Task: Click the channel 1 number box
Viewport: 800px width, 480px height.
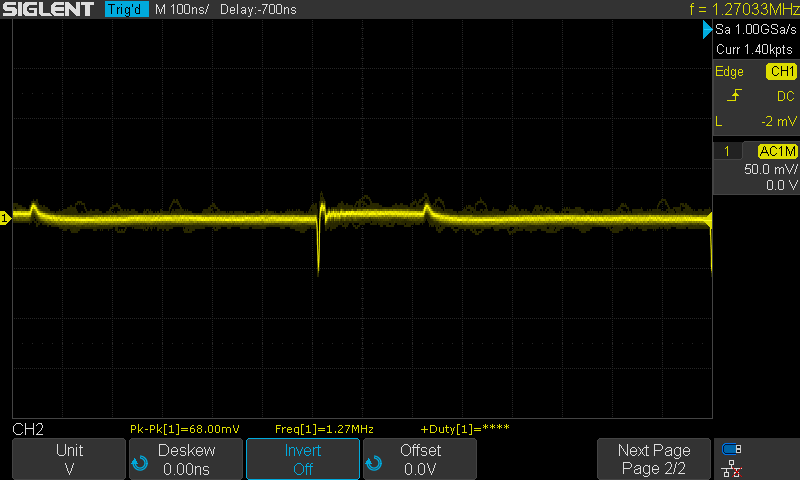Action: (727, 151)
